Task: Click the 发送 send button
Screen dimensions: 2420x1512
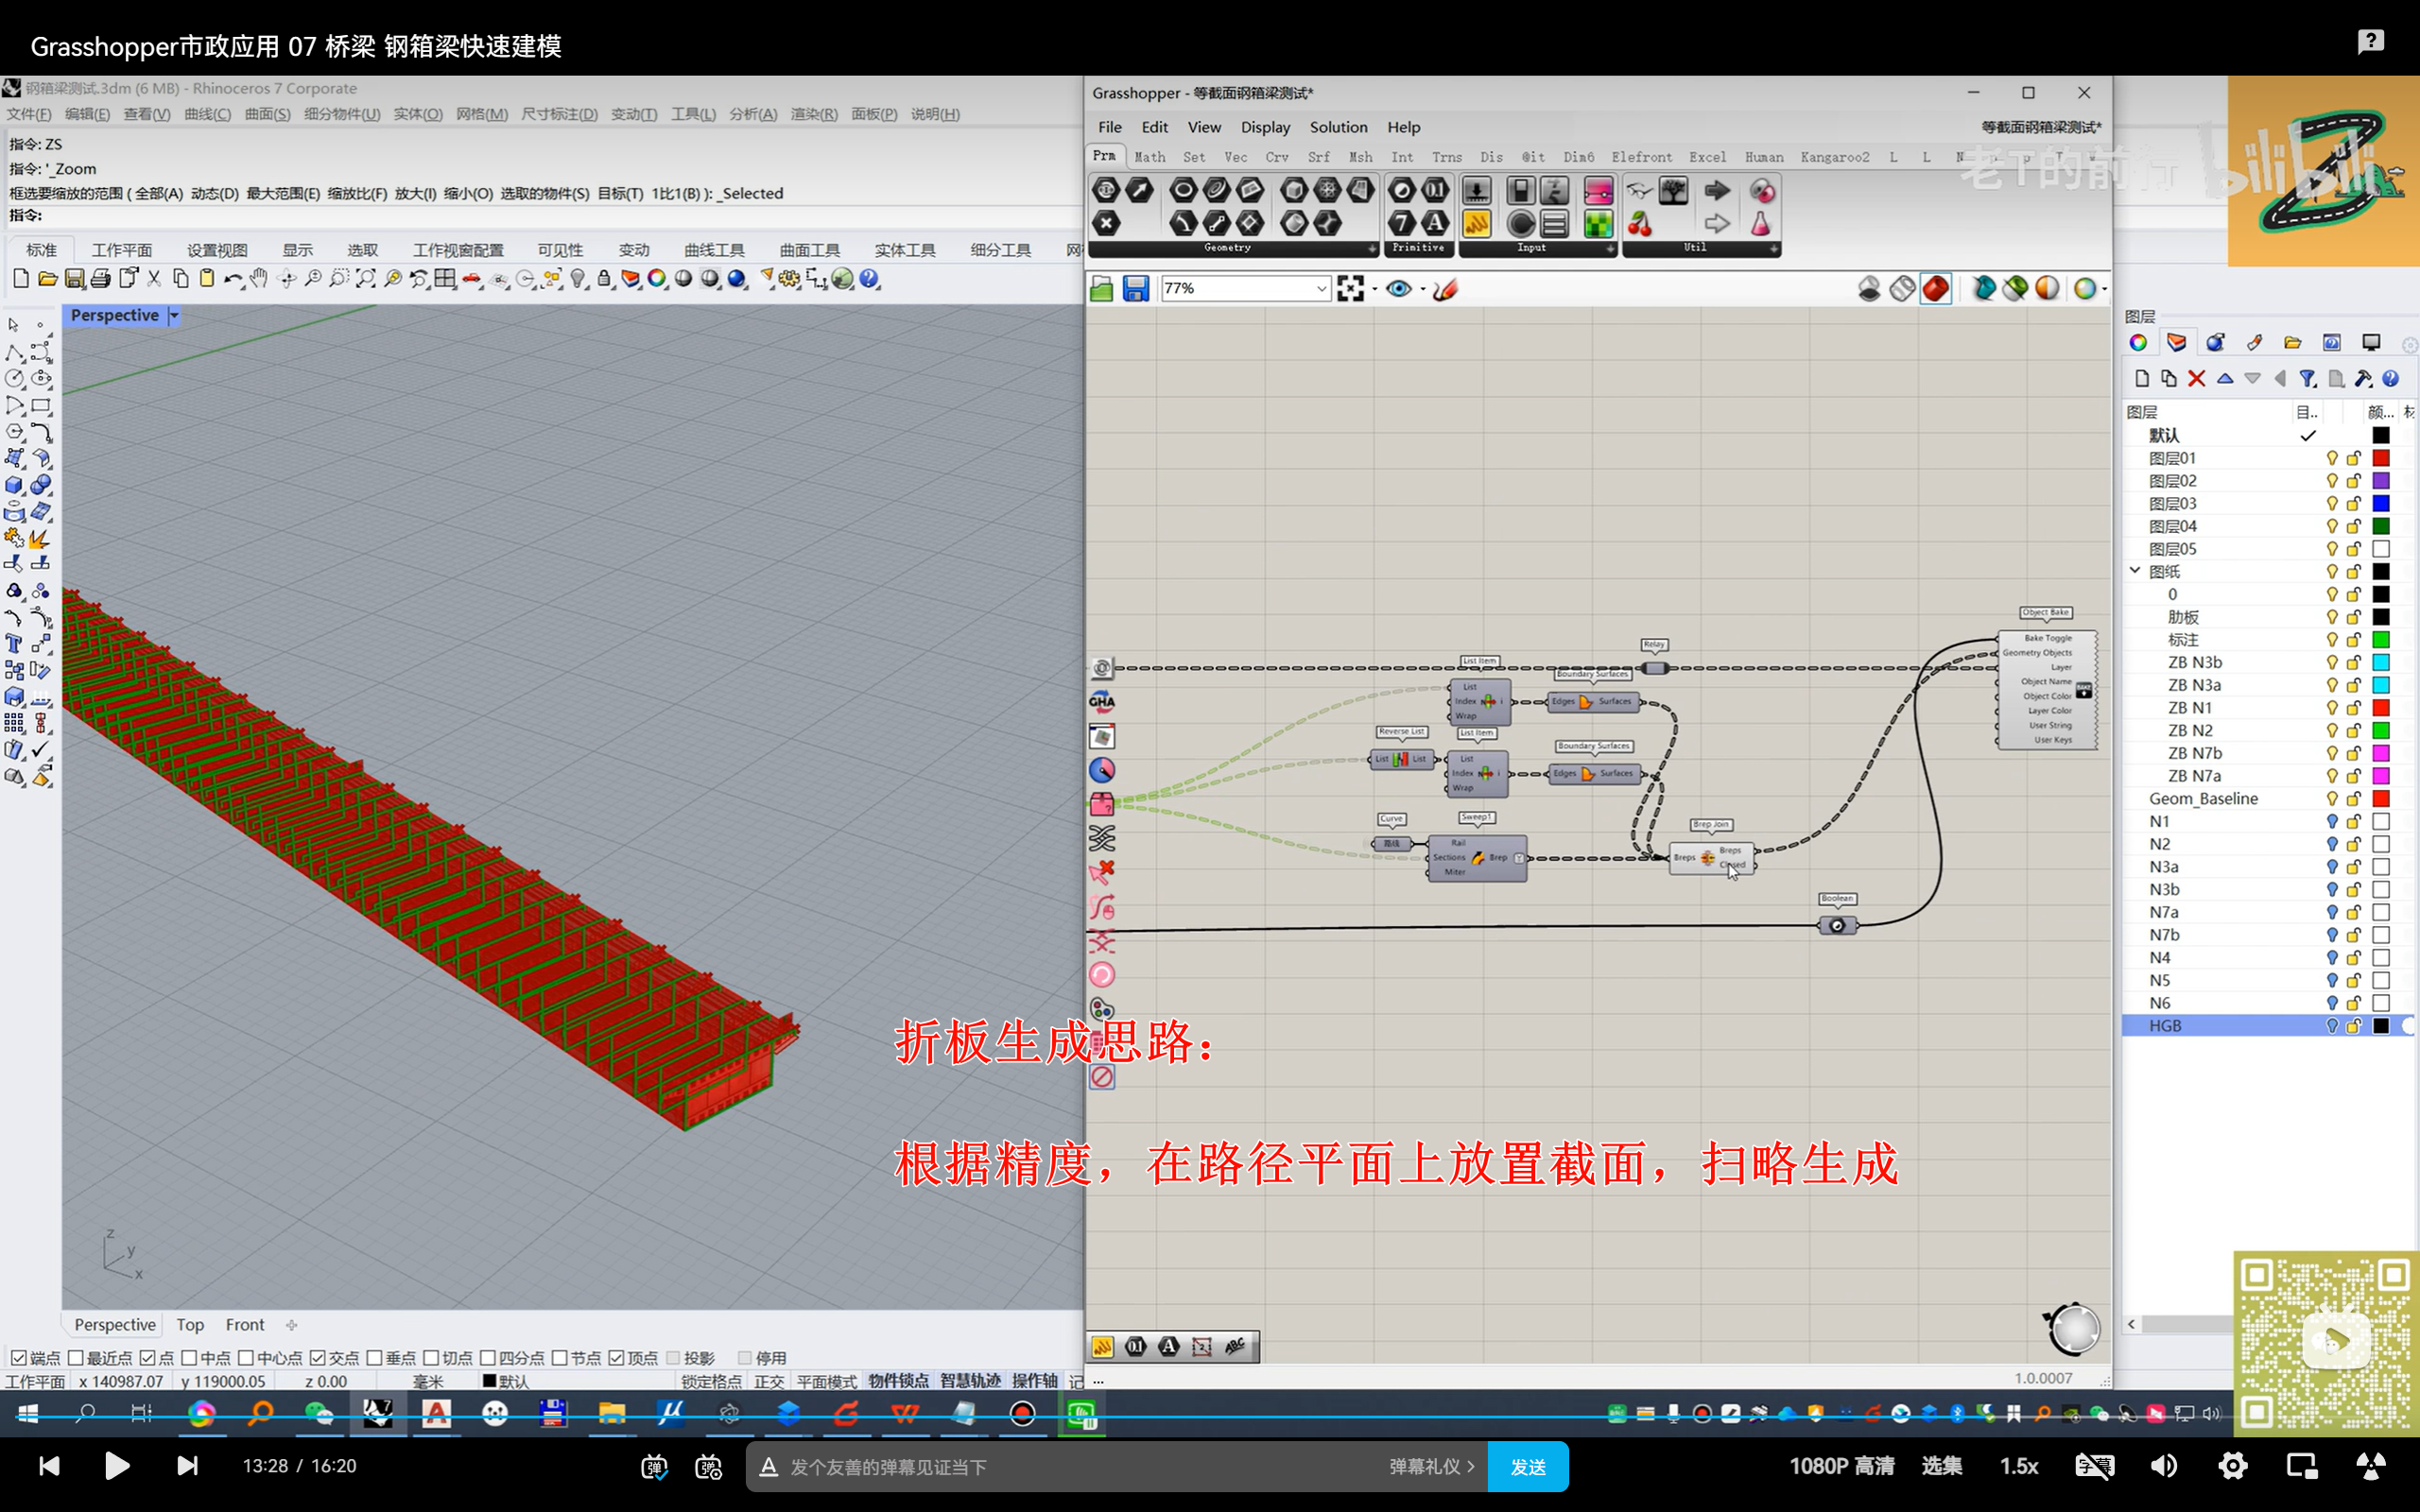Action: tap(1527, 1466)
